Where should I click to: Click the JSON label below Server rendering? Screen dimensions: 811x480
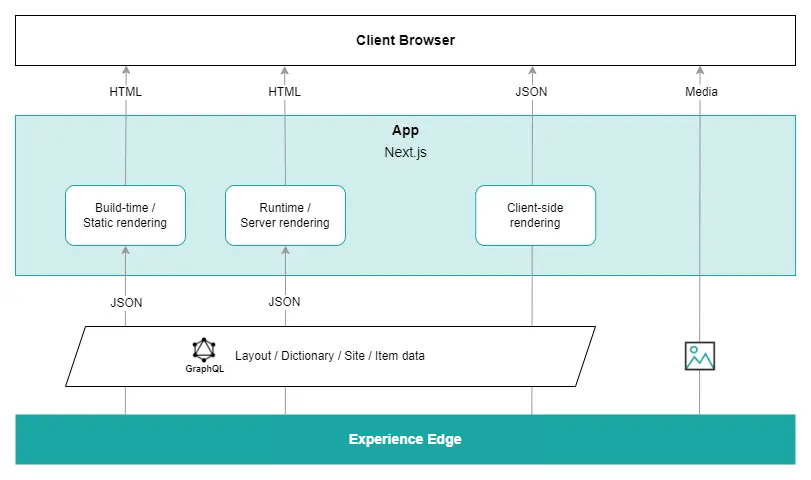coord(284,302)
